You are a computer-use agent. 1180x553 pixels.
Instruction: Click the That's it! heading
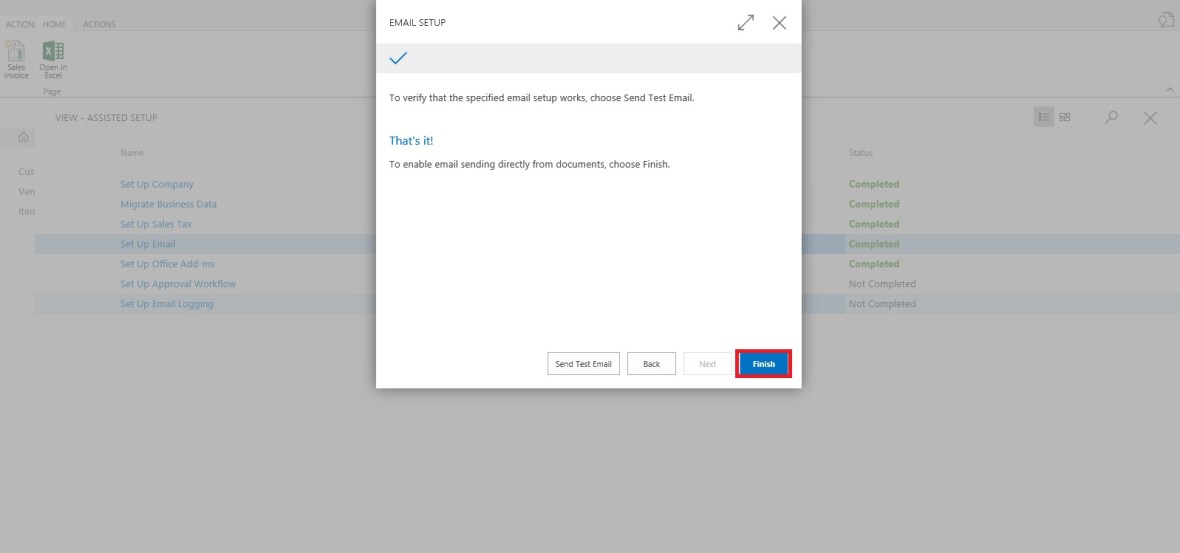[411, 141]
